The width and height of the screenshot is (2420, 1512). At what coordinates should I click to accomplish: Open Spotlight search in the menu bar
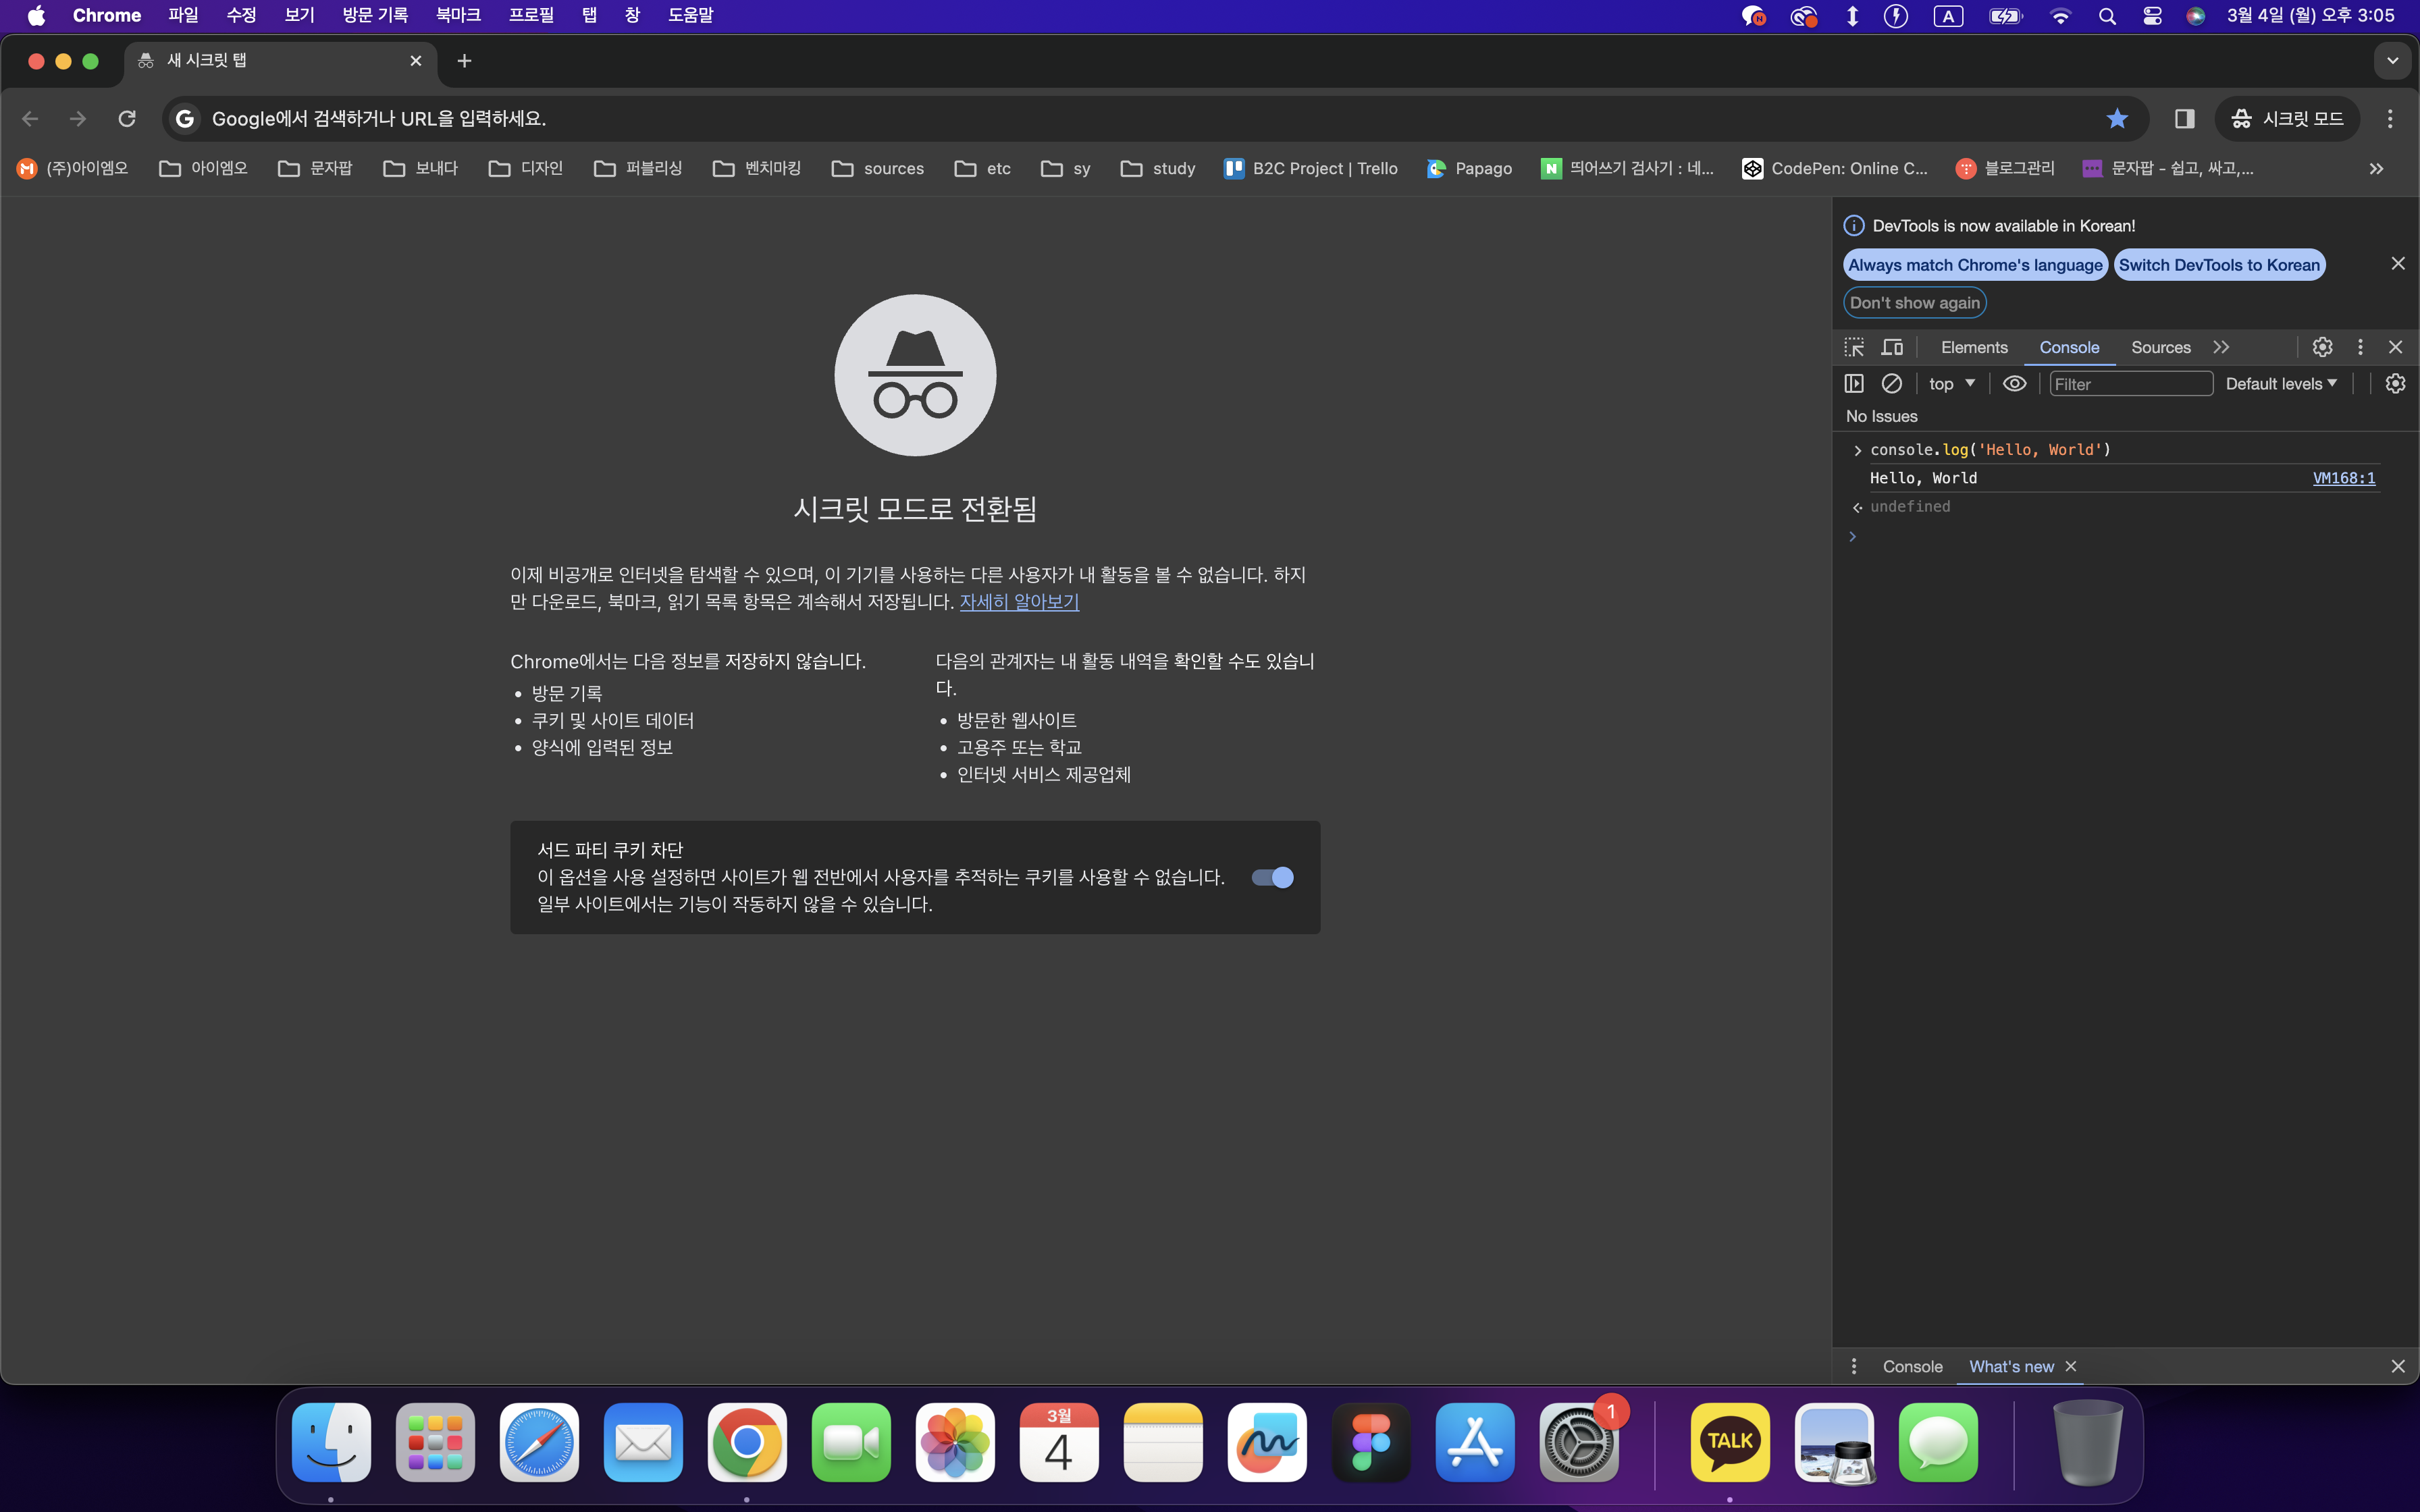(x=2107, y=16)
